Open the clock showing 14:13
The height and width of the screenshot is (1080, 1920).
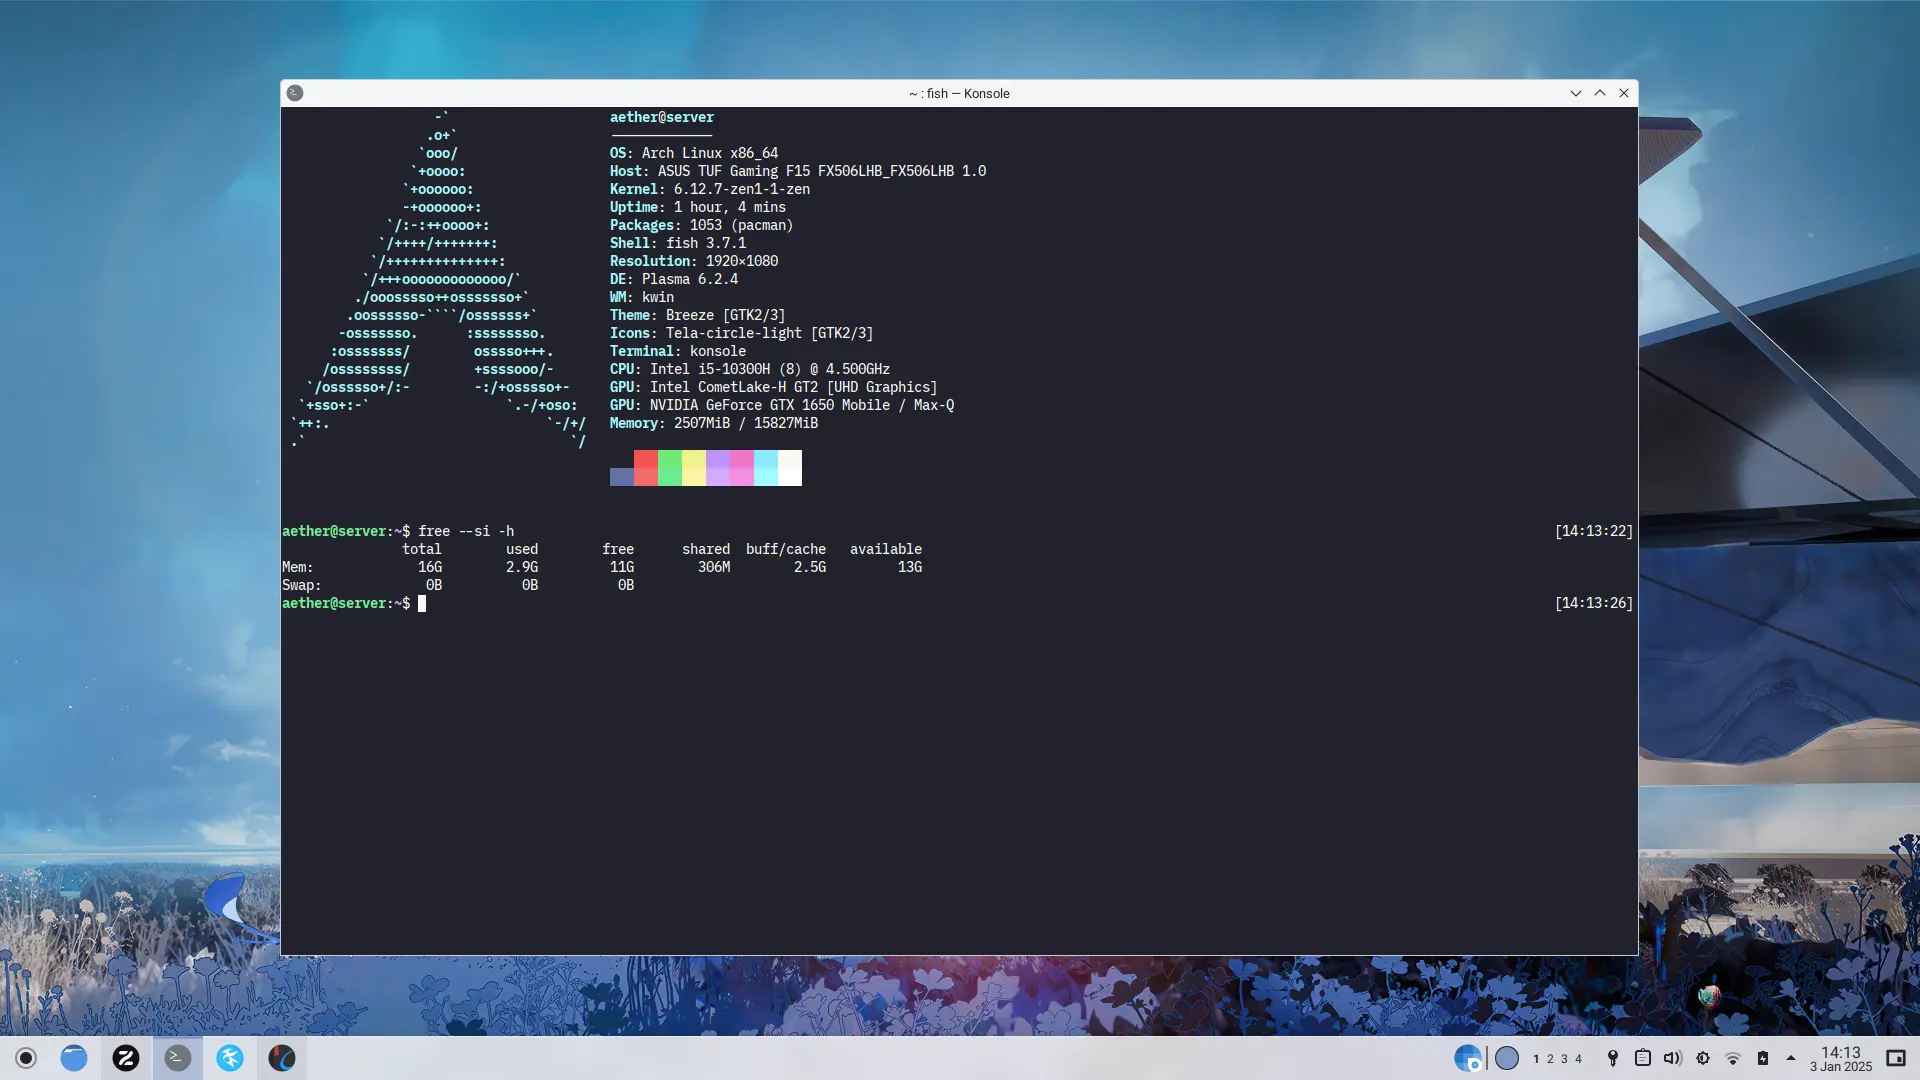pos(1841,1059)
